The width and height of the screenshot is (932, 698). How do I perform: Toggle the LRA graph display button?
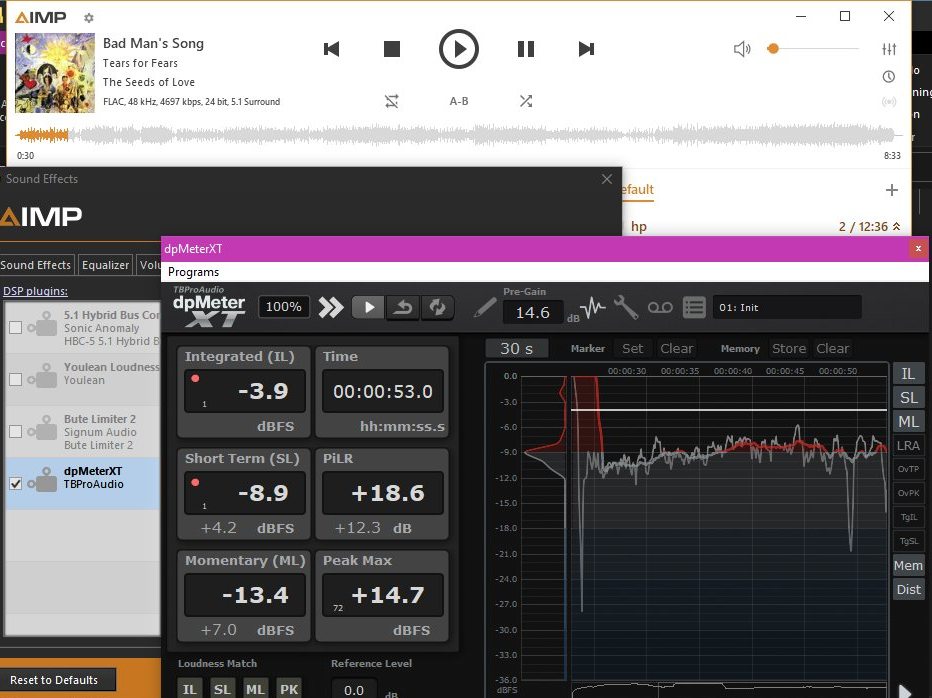pyautogui.click(x=908, y=445)
